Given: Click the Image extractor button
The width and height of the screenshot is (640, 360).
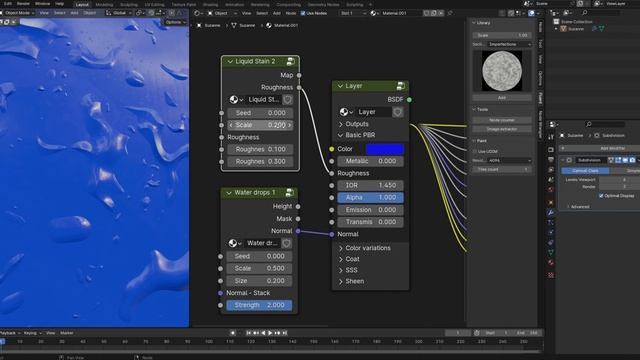Looking at the screenshot, I should [x=502, y=129].
